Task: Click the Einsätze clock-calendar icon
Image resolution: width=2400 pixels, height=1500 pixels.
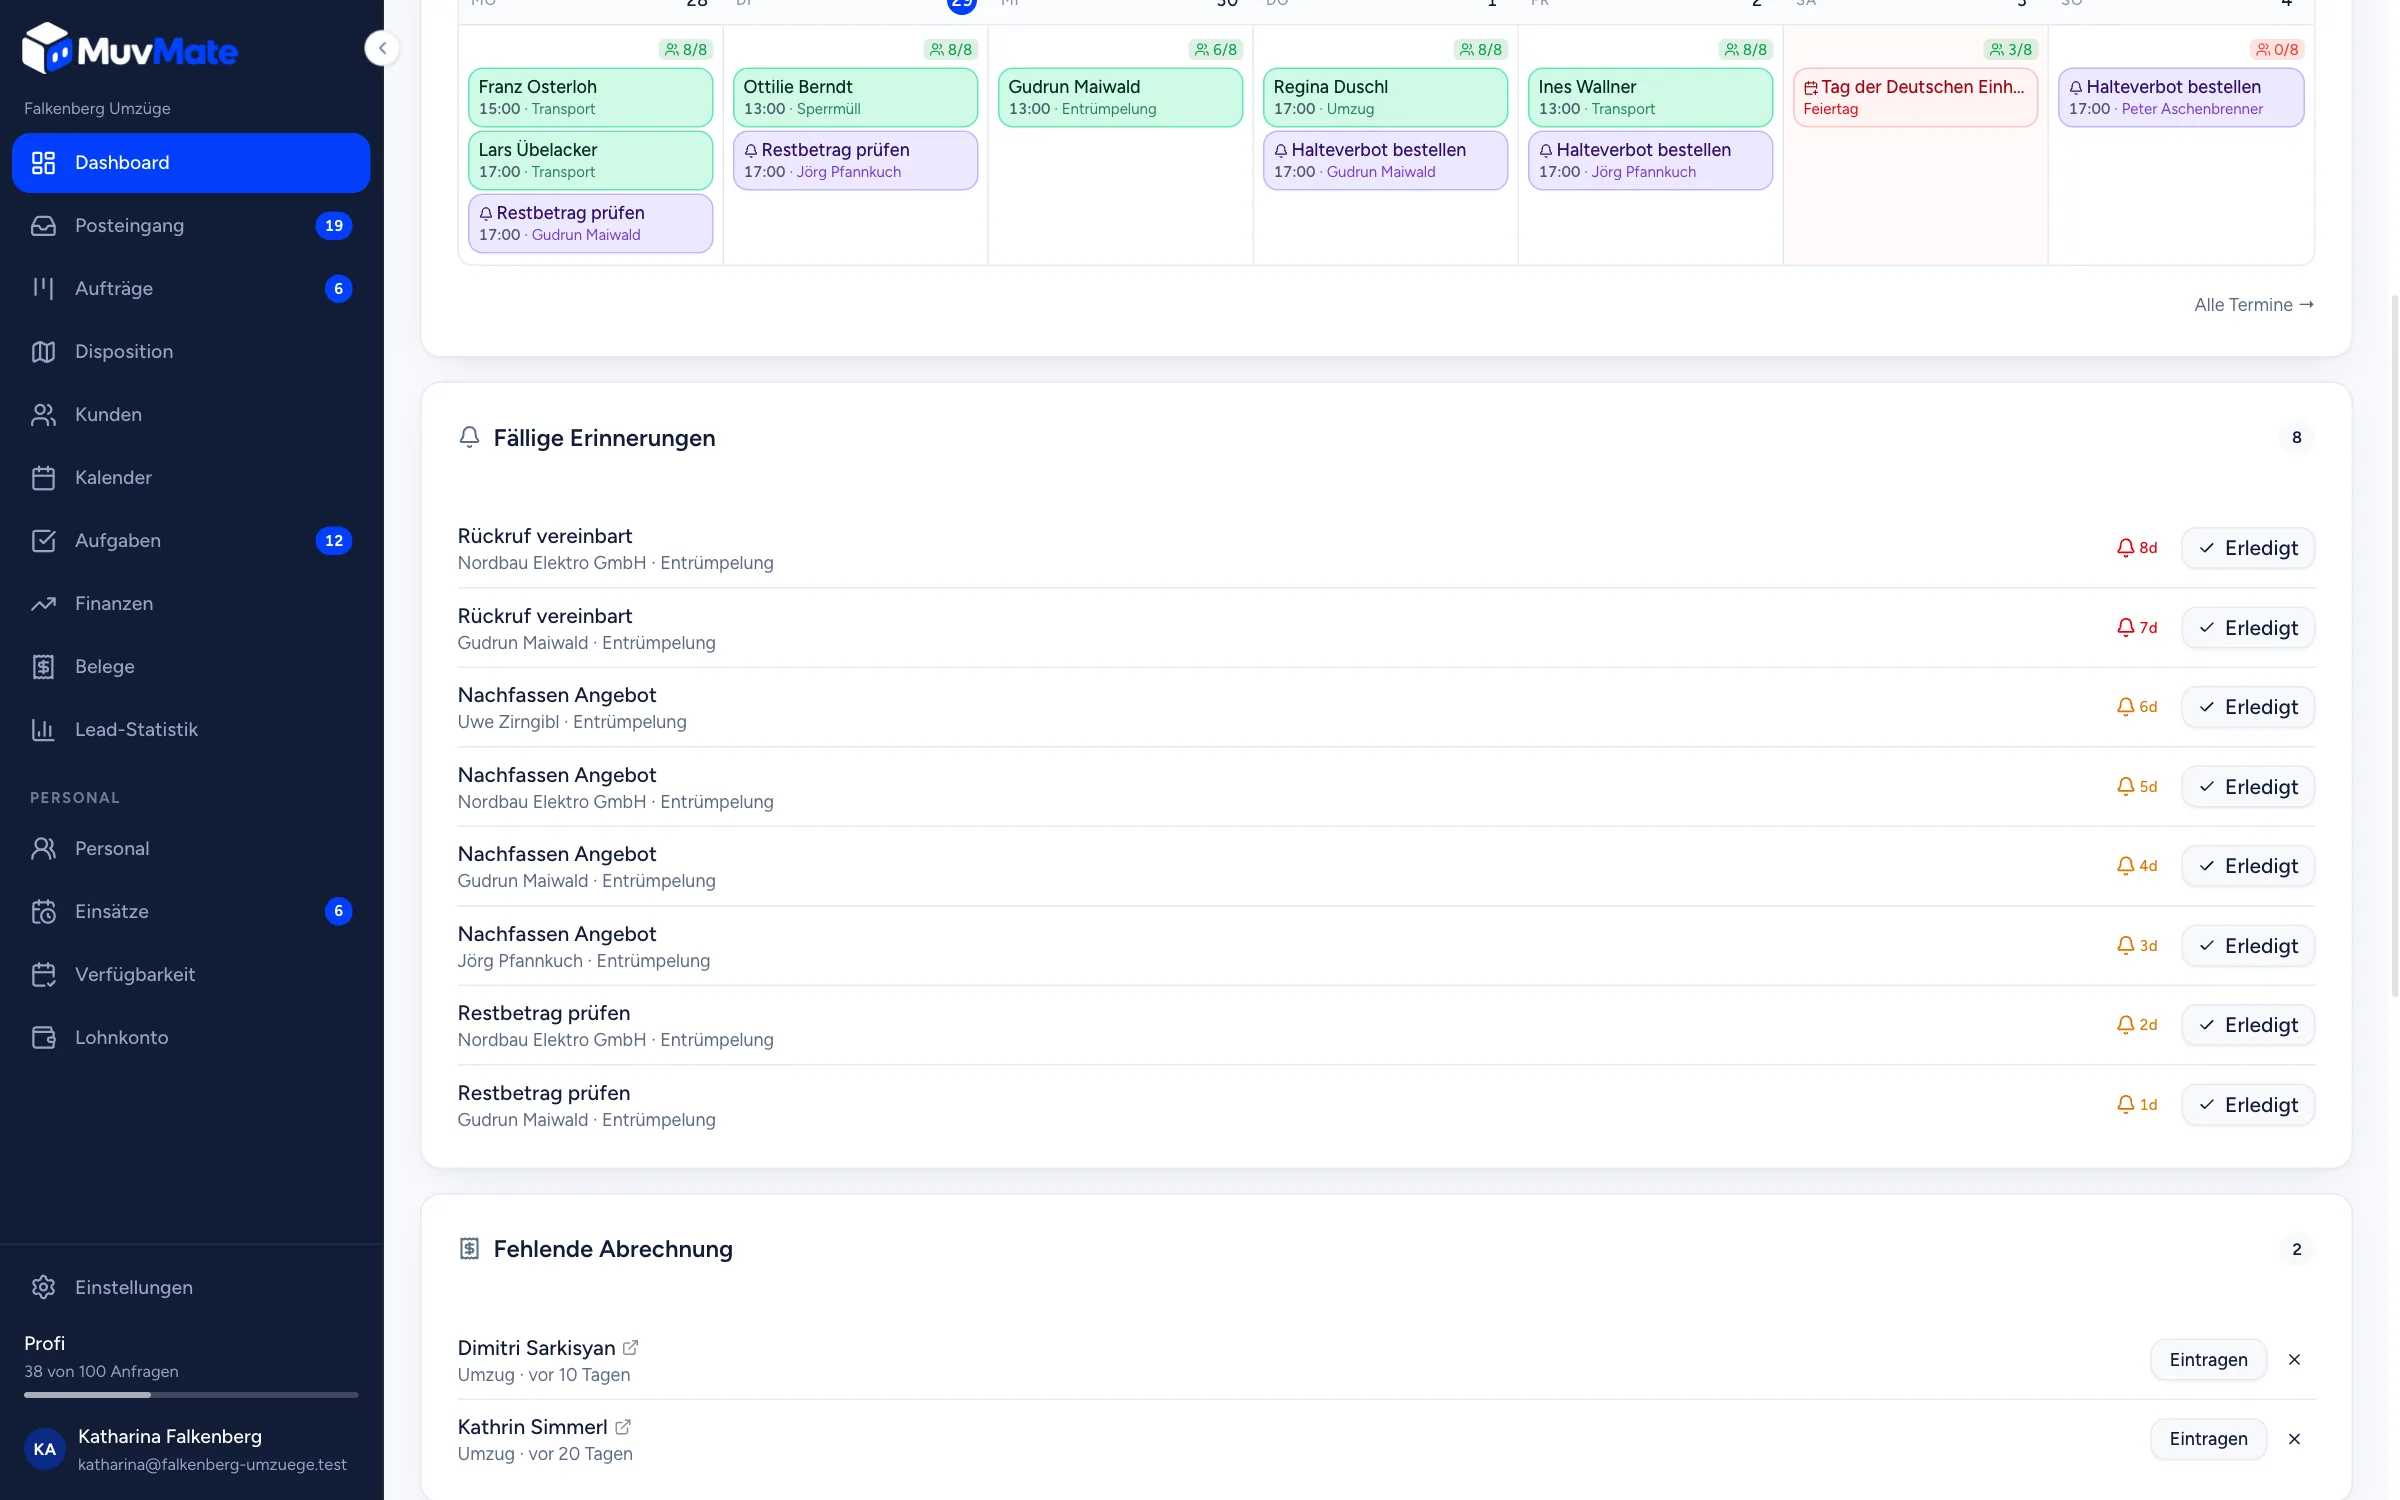Action: coord(43,911)
